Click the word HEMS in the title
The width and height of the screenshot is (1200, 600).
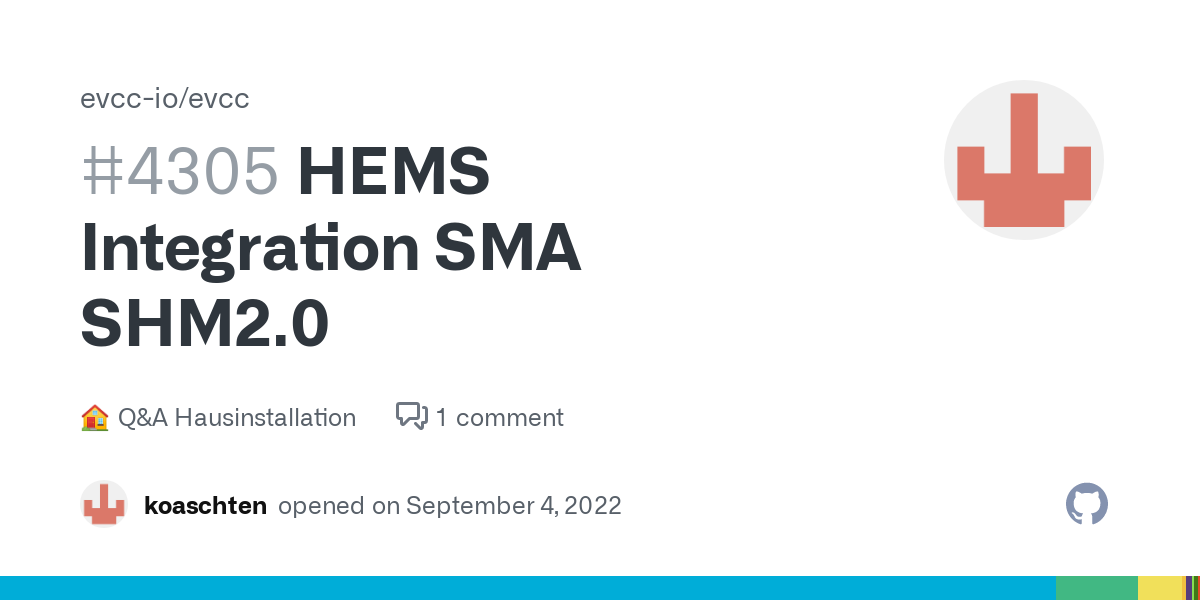point(393,170)
